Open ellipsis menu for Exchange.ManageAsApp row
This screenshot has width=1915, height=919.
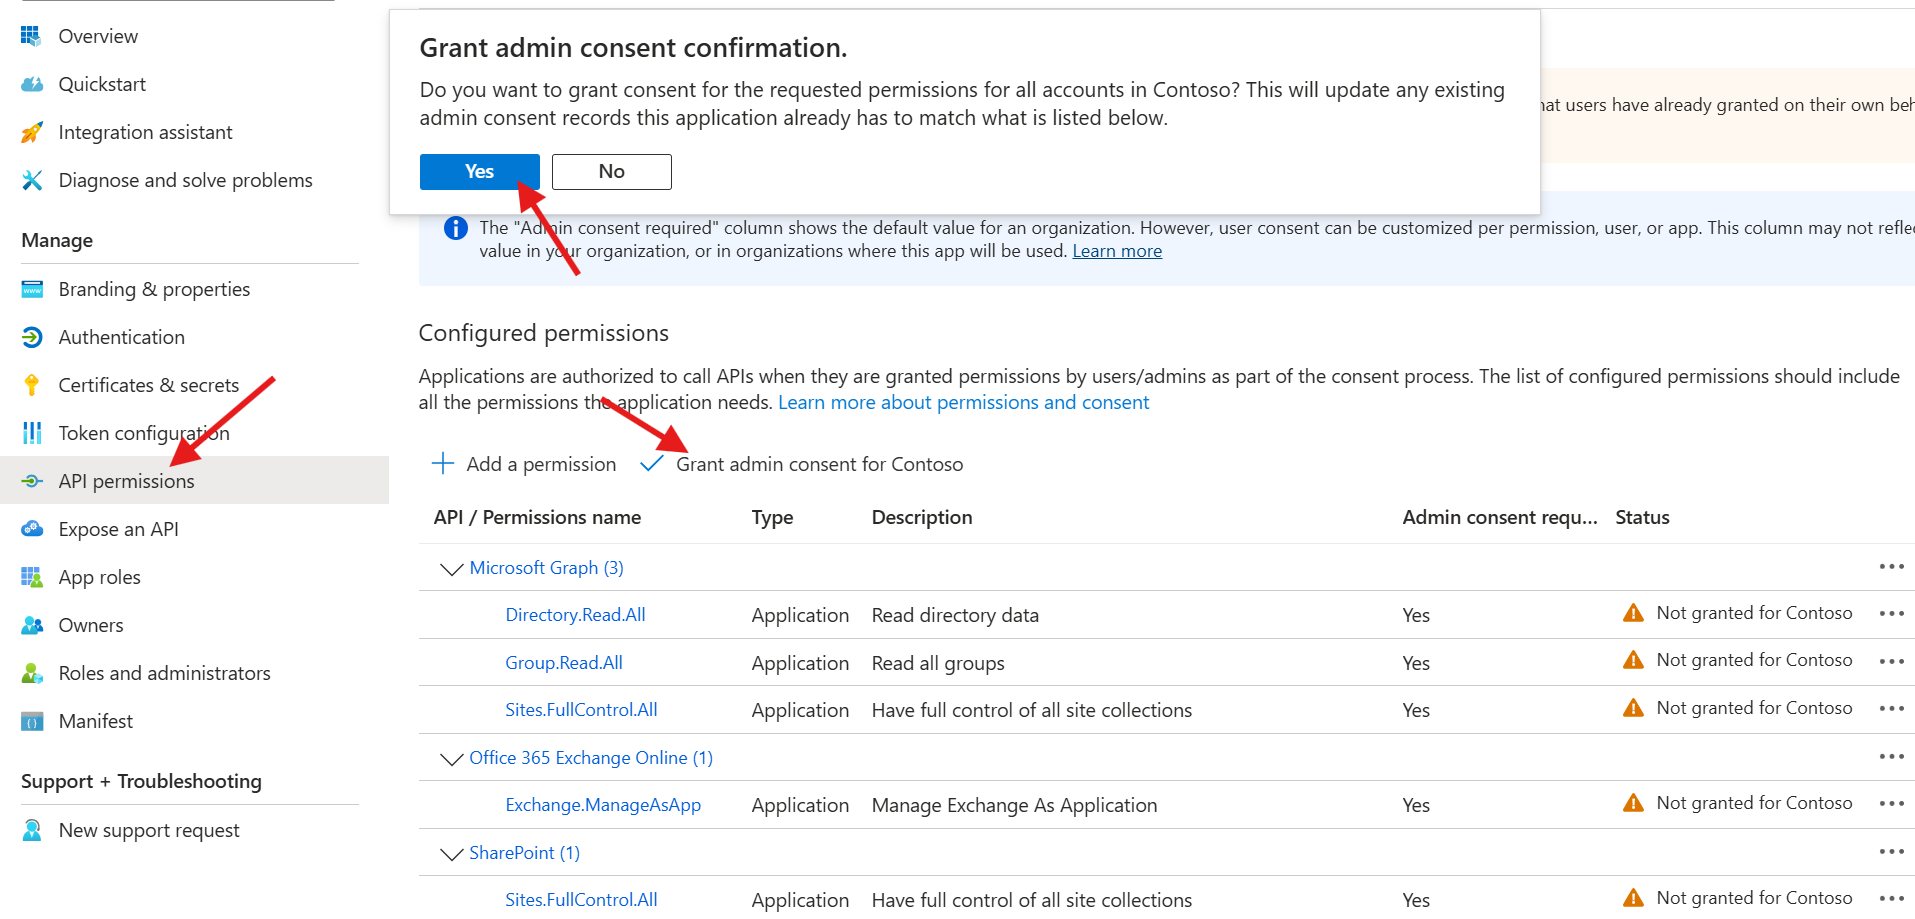pyautogui.click(x=1891, y=804)
